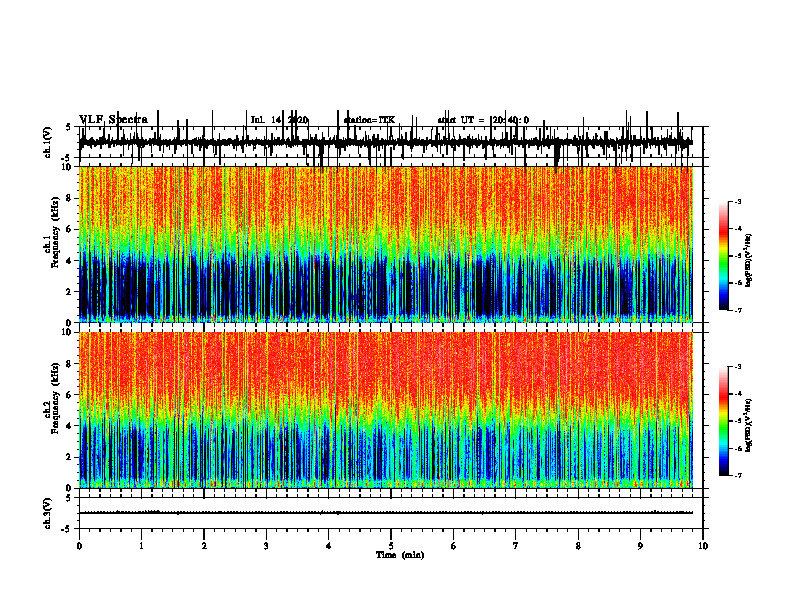
Task: Click the 'ch.1(V)' waveform axis label
Action: (48, 142)
